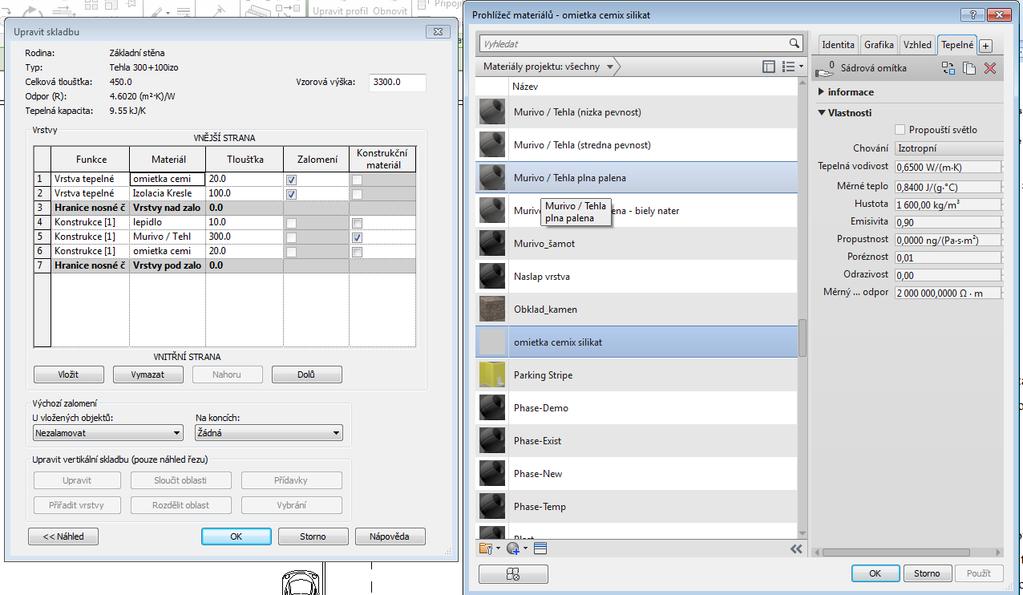Viewport: 1023px width, 595px height.
Task: Enable the Propouští světlo checkbox
Action: coord(900,129)
